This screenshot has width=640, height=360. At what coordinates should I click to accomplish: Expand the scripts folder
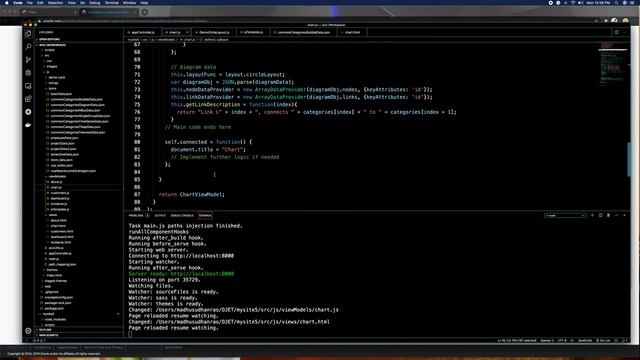pos(49,50)
